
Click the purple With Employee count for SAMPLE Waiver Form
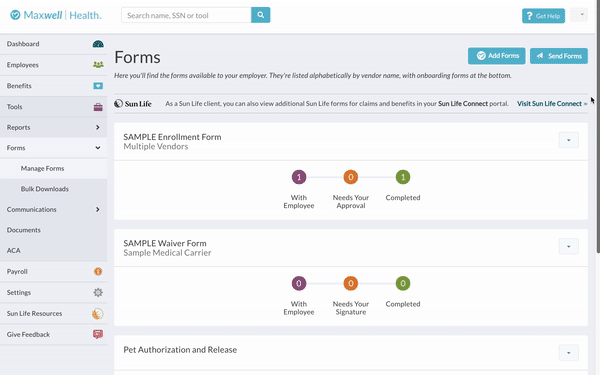click(x=299, y=284)
